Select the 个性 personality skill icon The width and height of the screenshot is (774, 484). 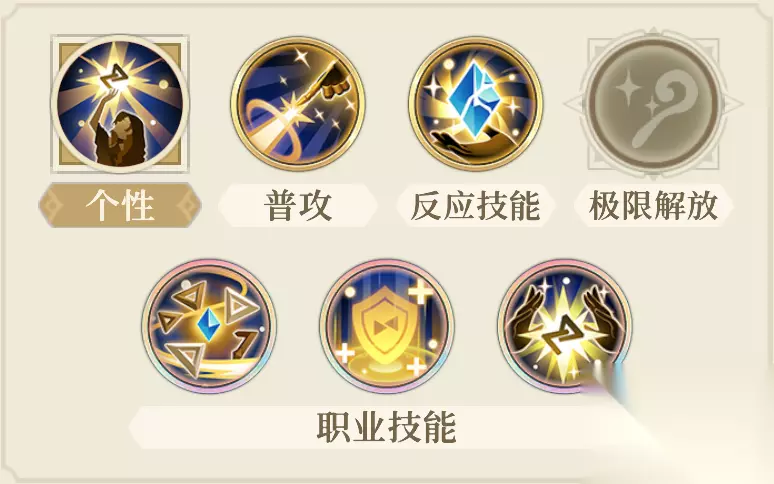[x=120, y=104]
